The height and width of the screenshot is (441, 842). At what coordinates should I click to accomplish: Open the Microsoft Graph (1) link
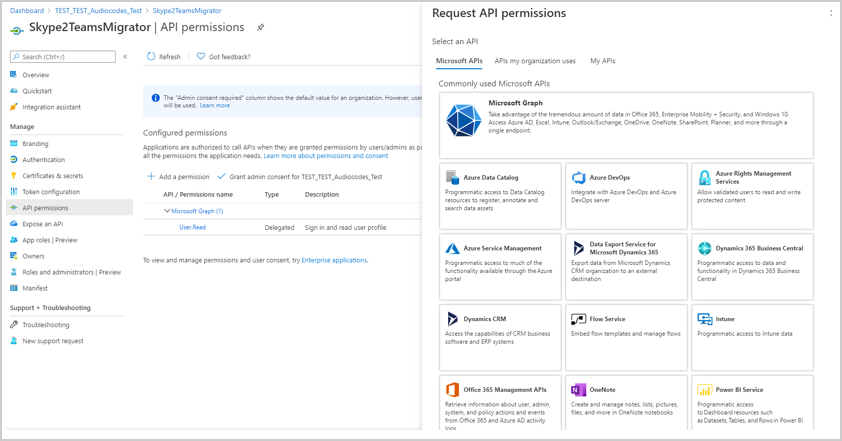(x=197, y=211)
